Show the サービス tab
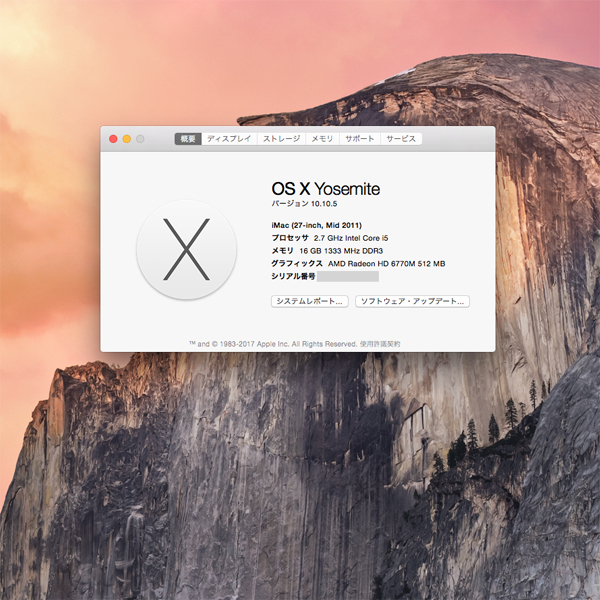 point(401,139)
